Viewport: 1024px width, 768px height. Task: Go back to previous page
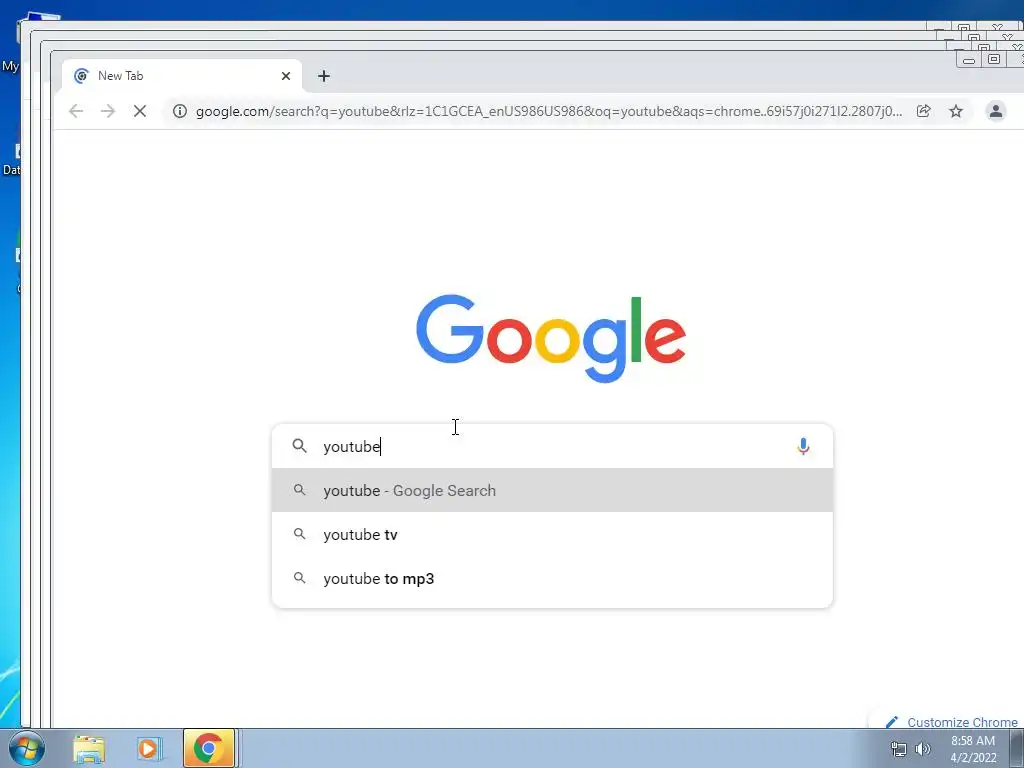click(76, 111)
